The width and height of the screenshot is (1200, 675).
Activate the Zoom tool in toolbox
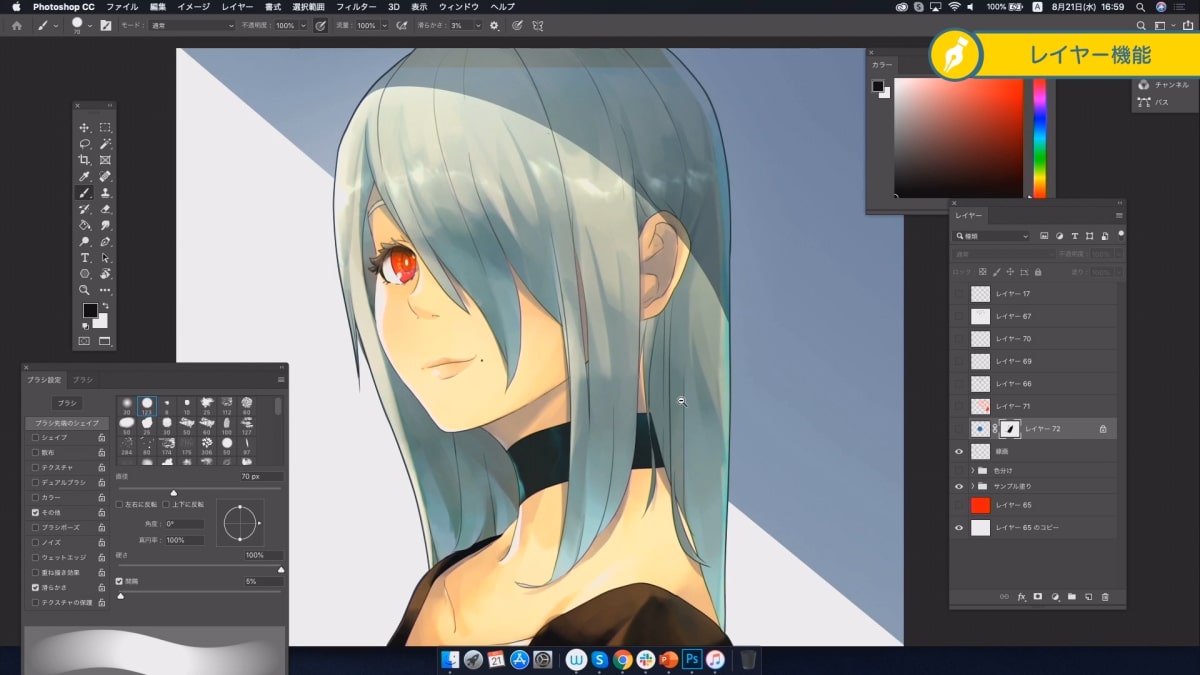click(x=85, y=290)
